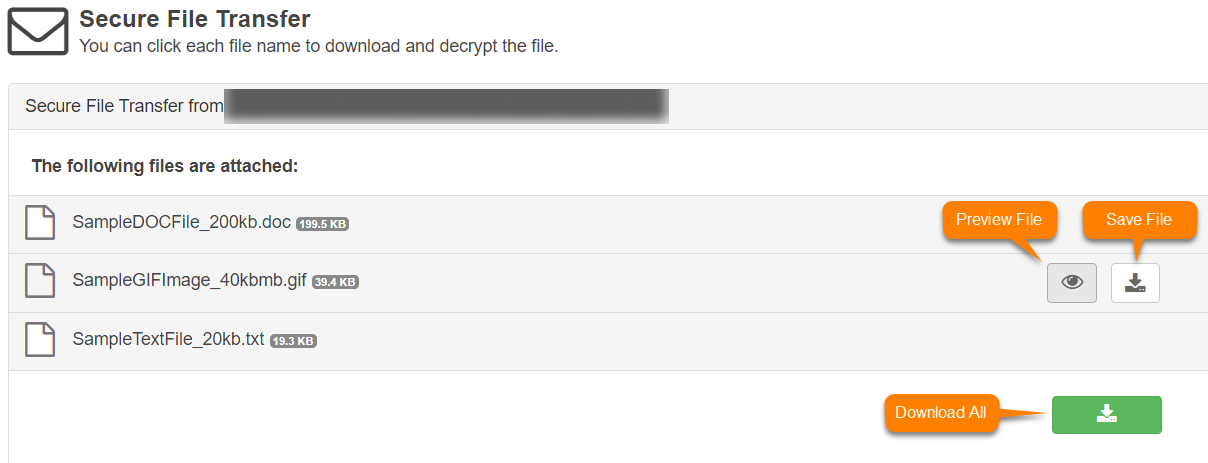Screen dimensions: 1208x463
Task: Click the document icon for SampleDOCFile_200kb.doc
Action: click(x=40, y=223)
